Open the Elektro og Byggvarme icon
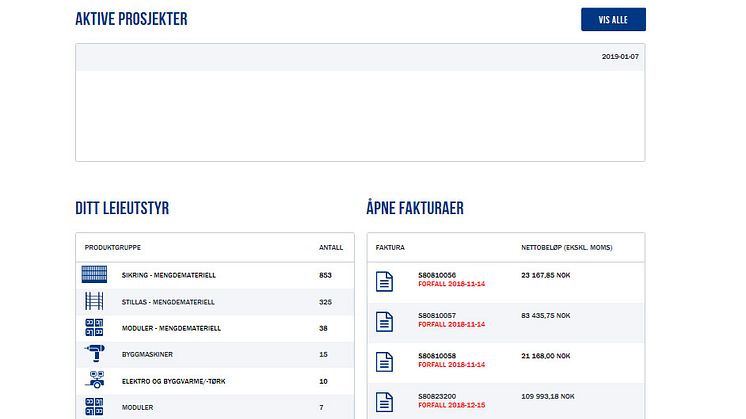Screen dimensions: 746x419 [95, 380]
